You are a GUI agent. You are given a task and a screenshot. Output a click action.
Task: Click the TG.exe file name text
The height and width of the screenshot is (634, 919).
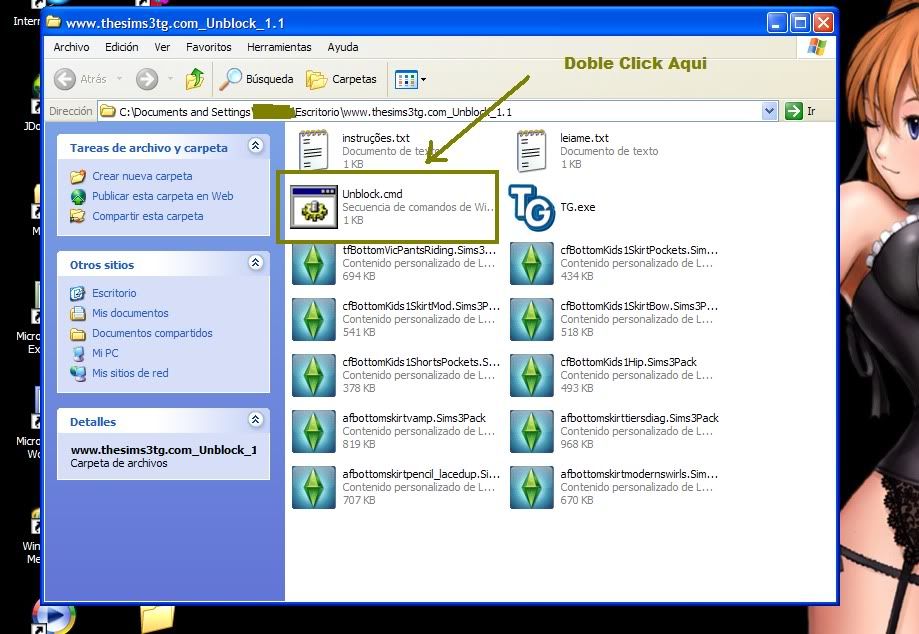click(x=577, y=207)
